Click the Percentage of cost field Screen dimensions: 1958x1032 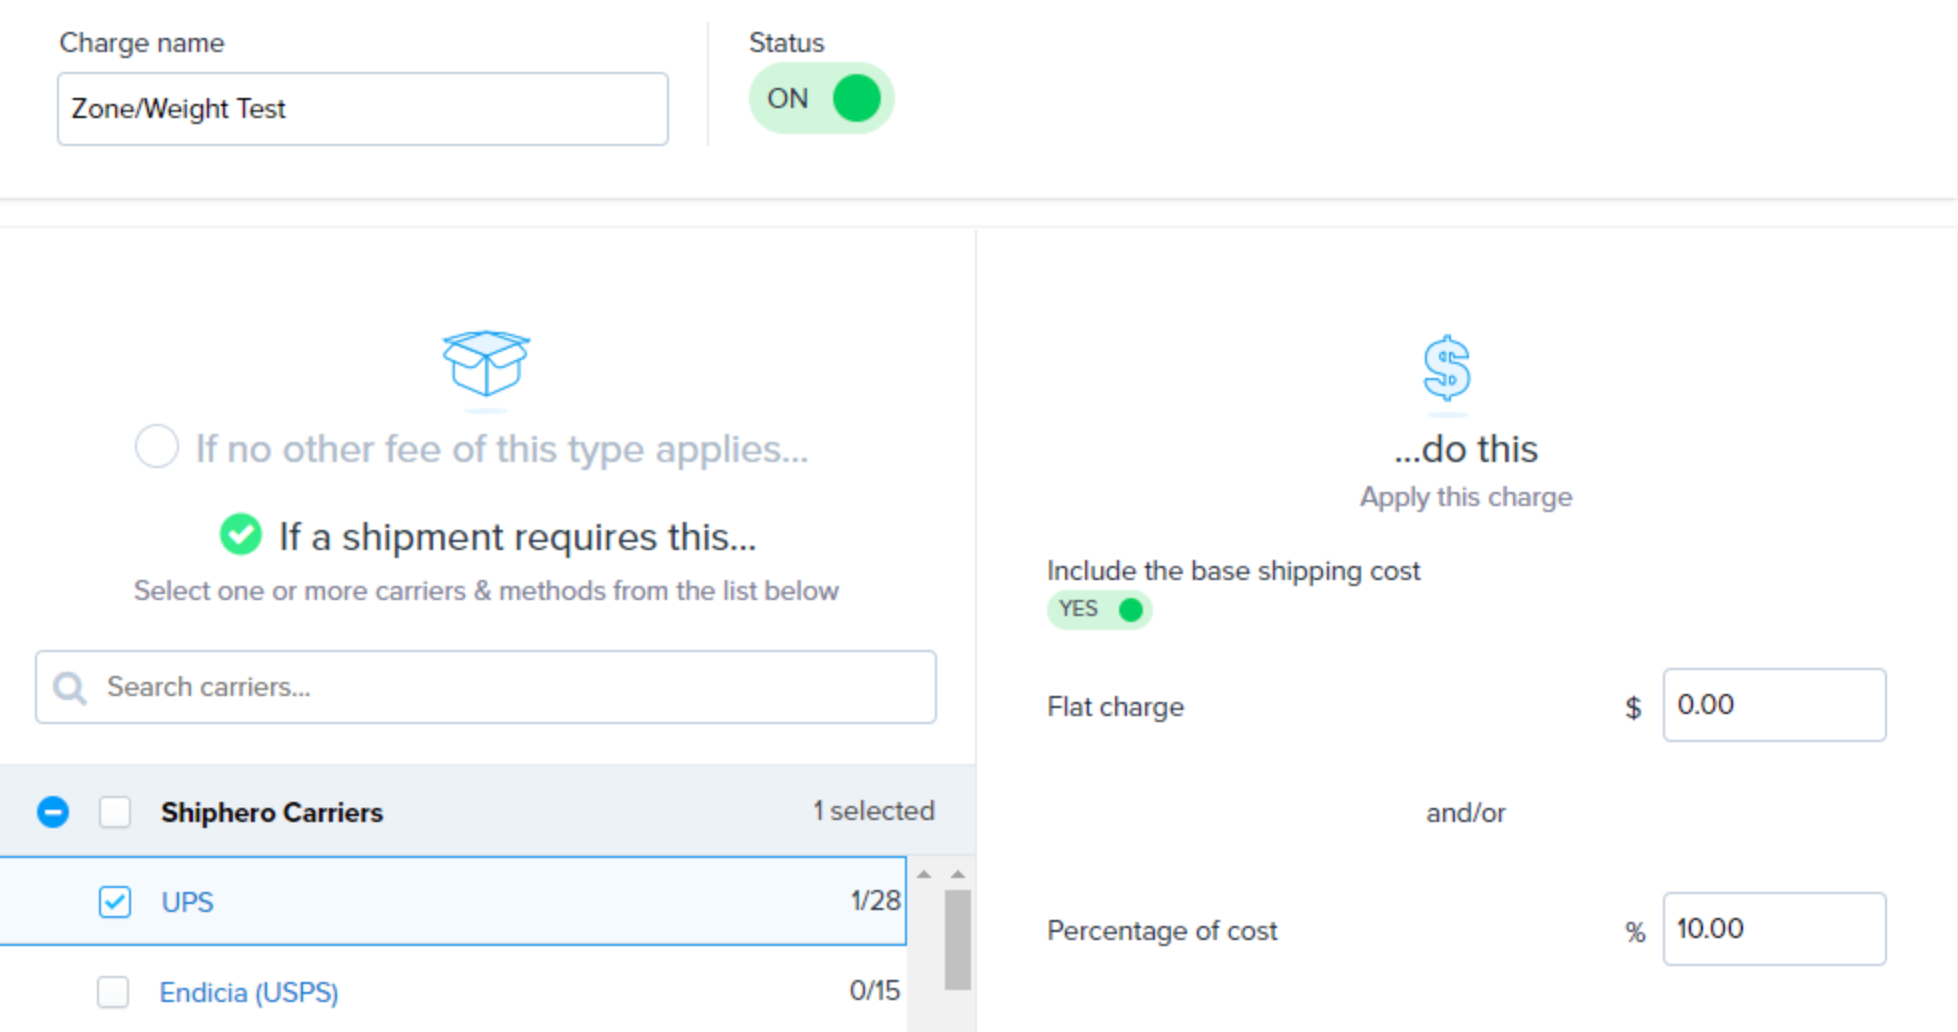tap(1774, 929)
